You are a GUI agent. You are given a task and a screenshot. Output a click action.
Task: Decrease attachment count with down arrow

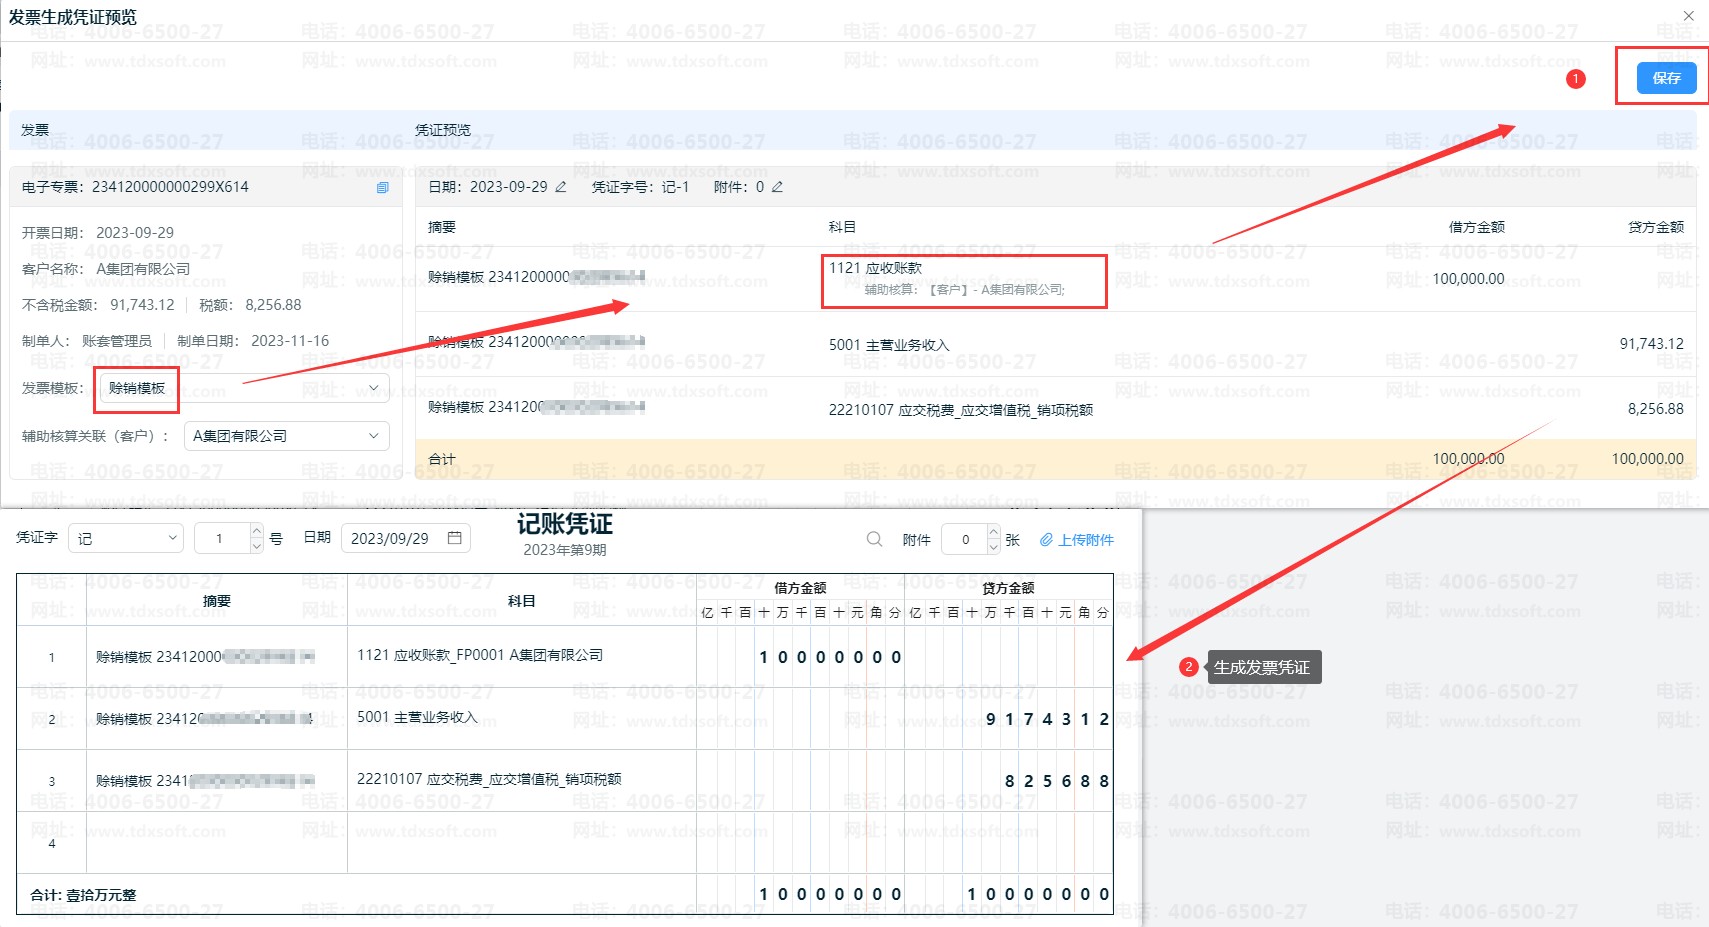tap(993, 547)
